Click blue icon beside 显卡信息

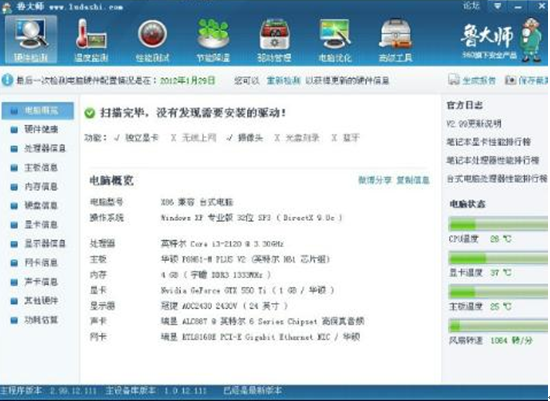(14, 225)
